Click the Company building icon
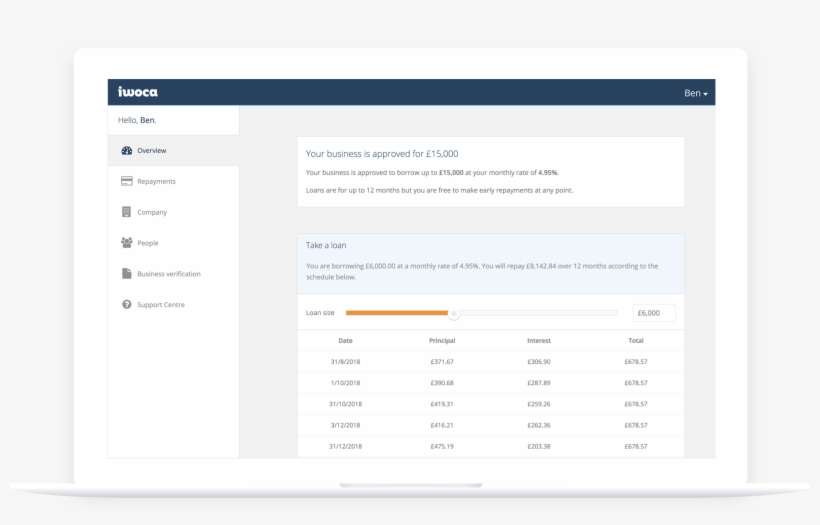 (x=126, y=212)
